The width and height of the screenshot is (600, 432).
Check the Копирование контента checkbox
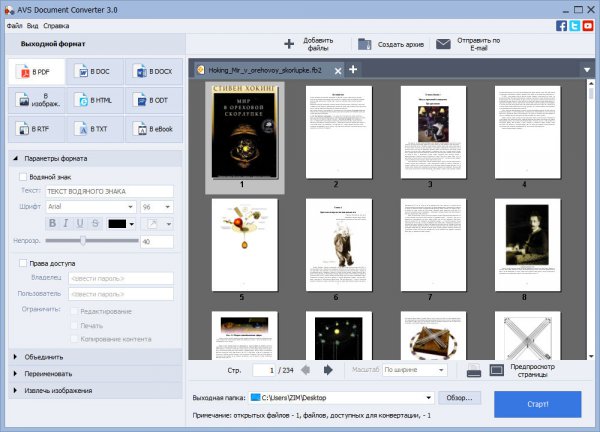click(x=75, y=339)
